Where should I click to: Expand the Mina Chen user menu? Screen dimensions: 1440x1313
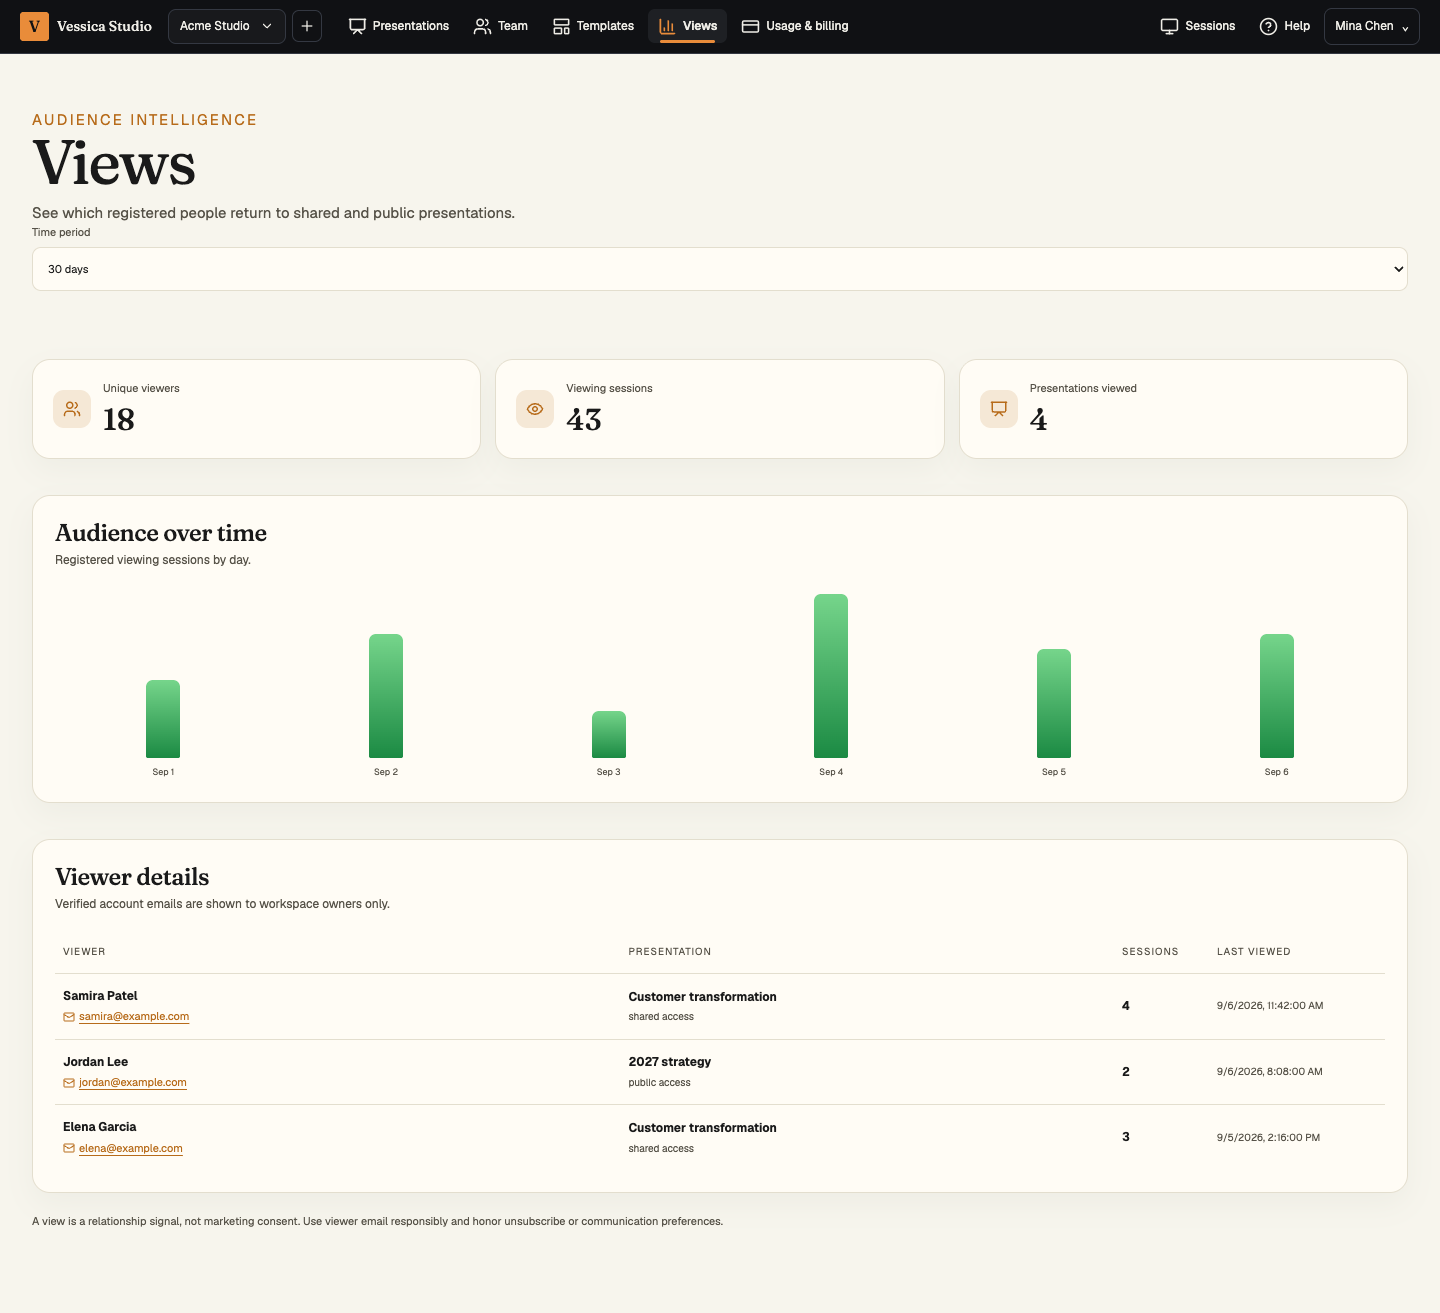1372,27
